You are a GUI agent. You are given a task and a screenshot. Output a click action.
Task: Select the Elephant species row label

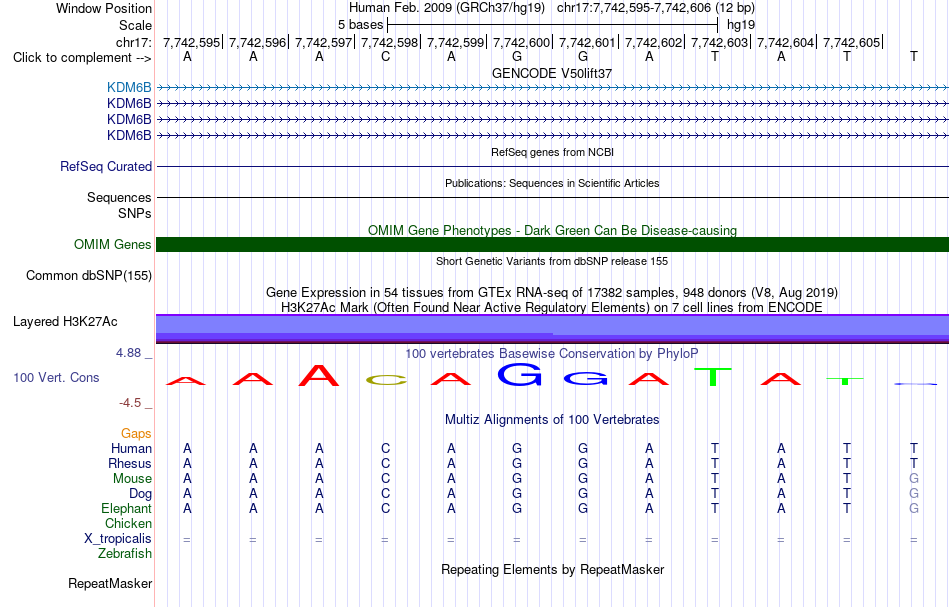point(126,508)
